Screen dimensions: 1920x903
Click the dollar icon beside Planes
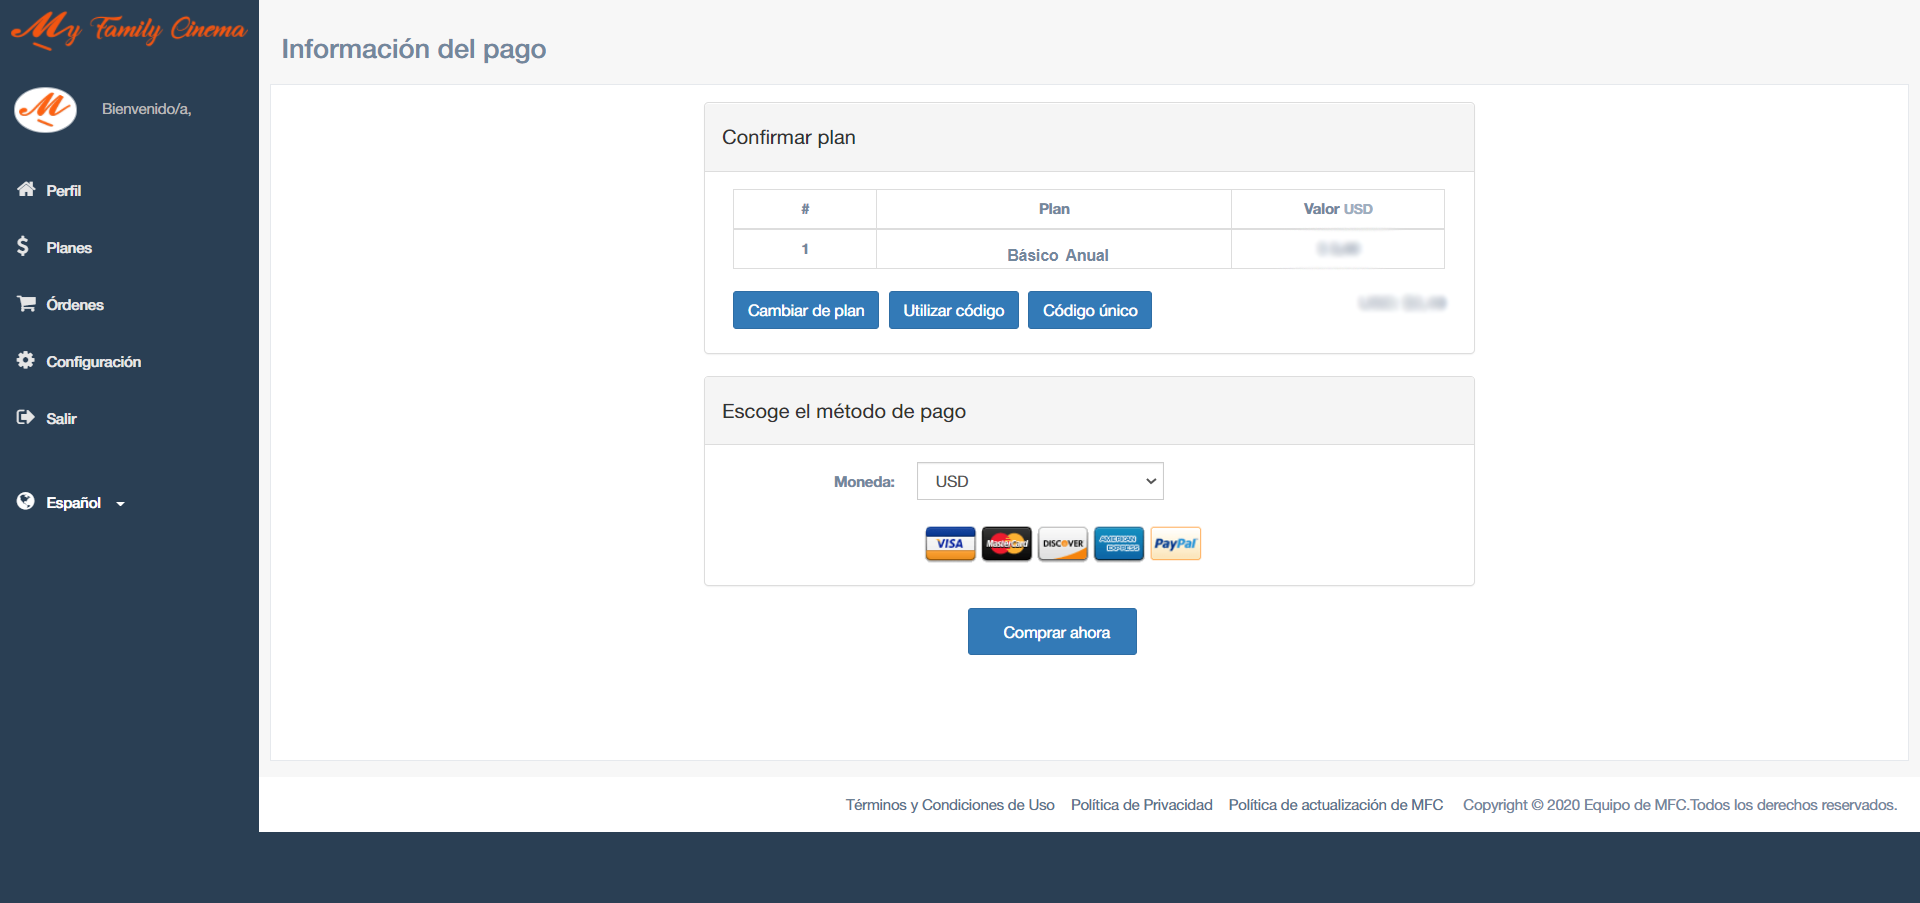click(x=23, y=246)
